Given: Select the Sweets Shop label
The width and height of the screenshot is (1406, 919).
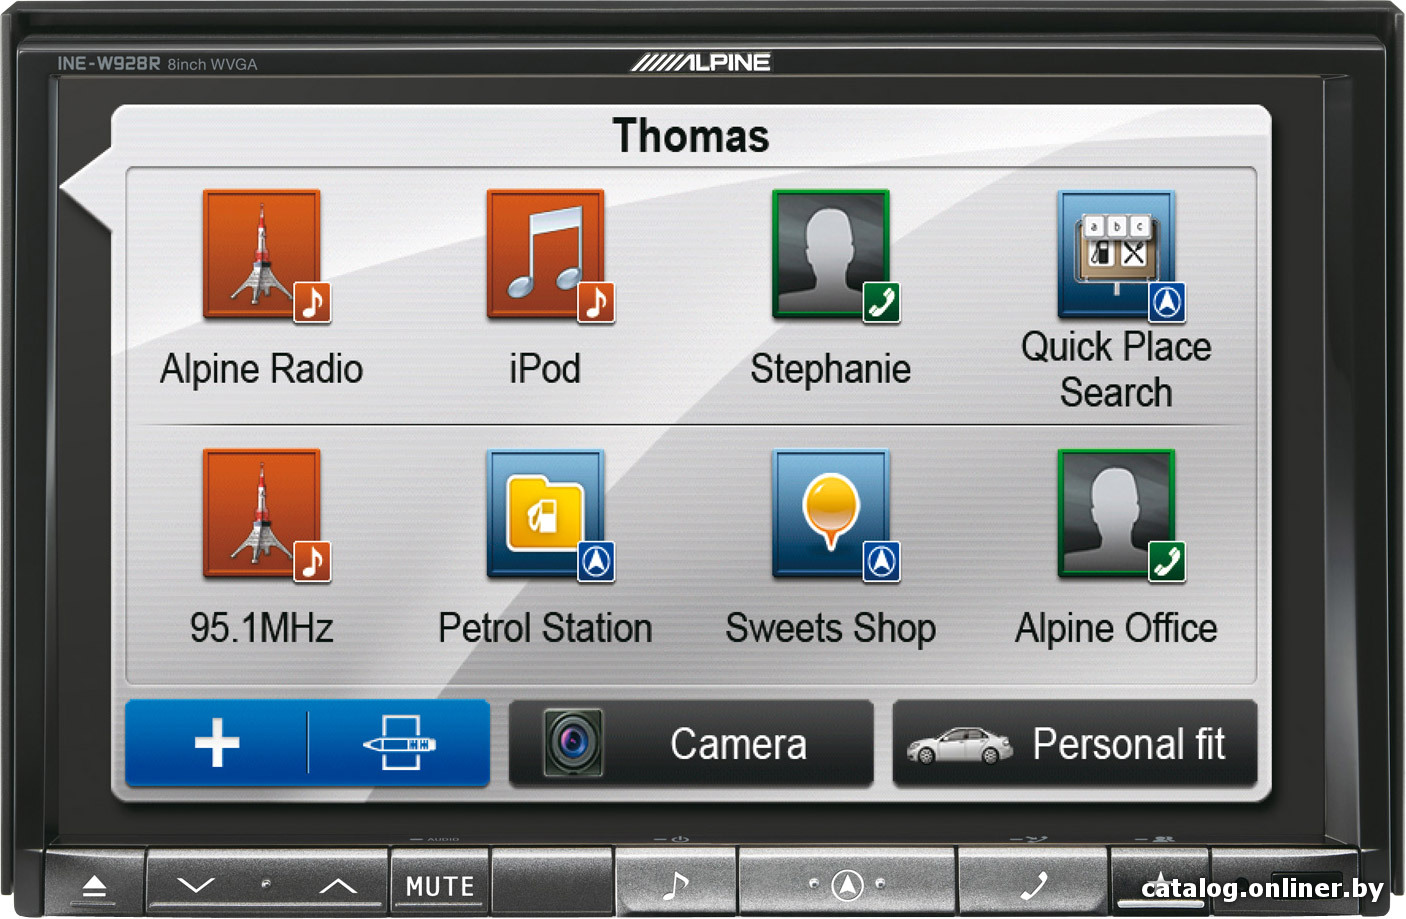Looking at the screenshot, I should point(831,629).
